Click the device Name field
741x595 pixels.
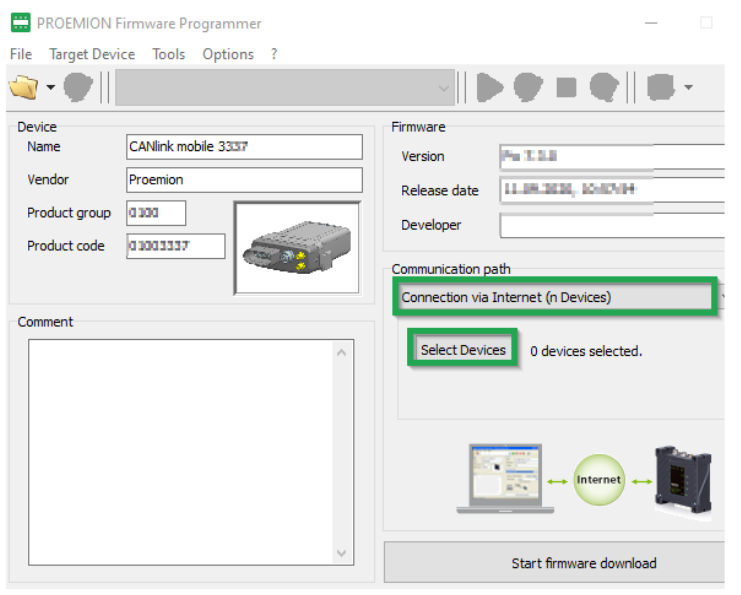[244, 147]
